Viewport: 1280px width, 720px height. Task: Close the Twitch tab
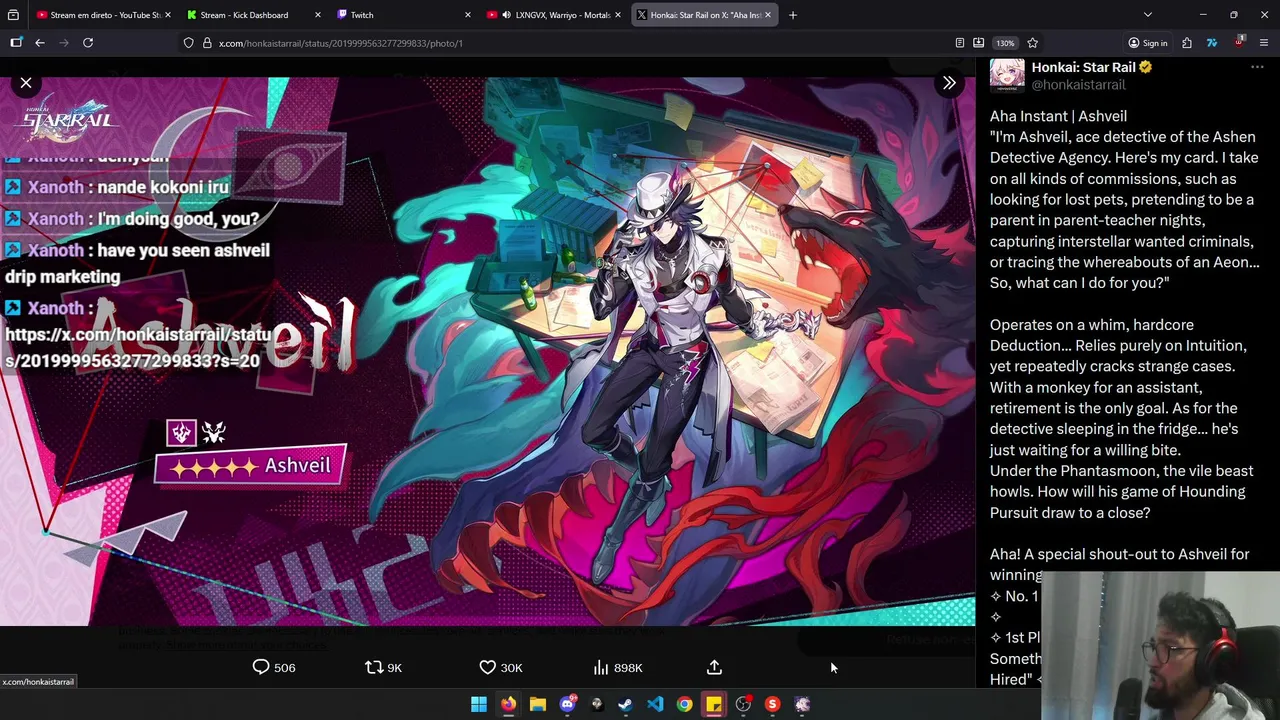[x=467, y=15]
